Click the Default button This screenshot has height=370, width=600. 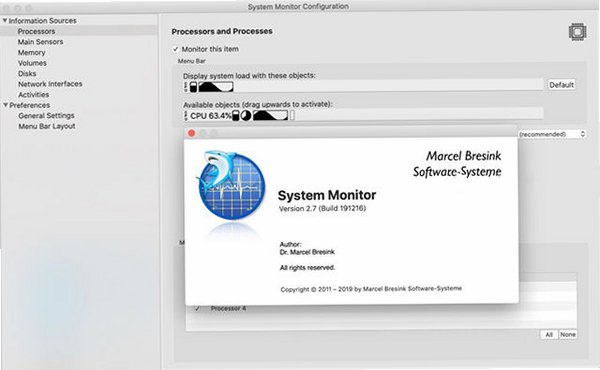pos(561,85)
